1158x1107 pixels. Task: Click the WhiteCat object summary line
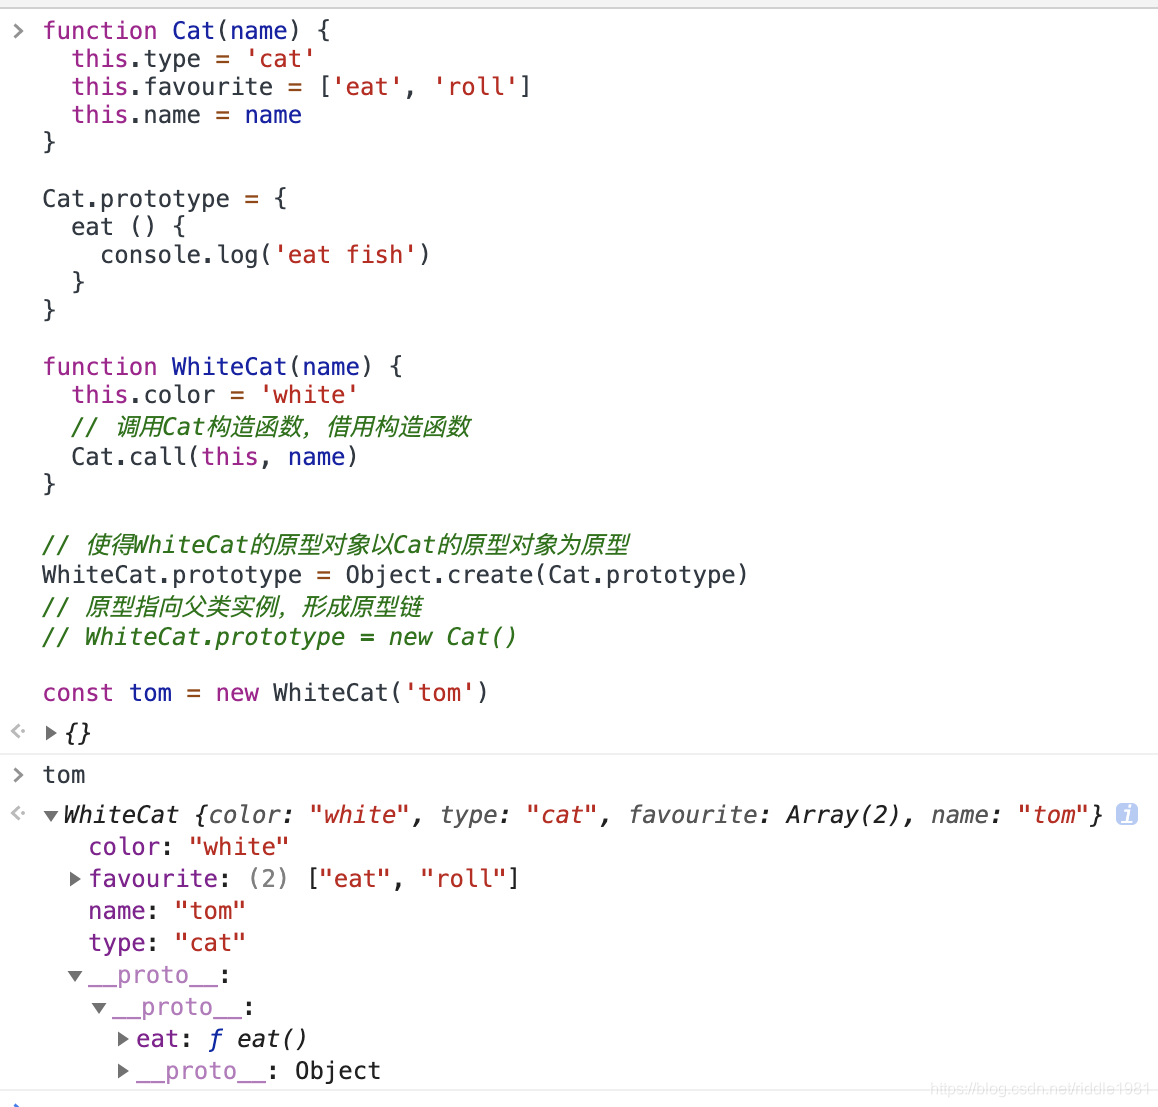pyautogui.click(x=583, y=814)
